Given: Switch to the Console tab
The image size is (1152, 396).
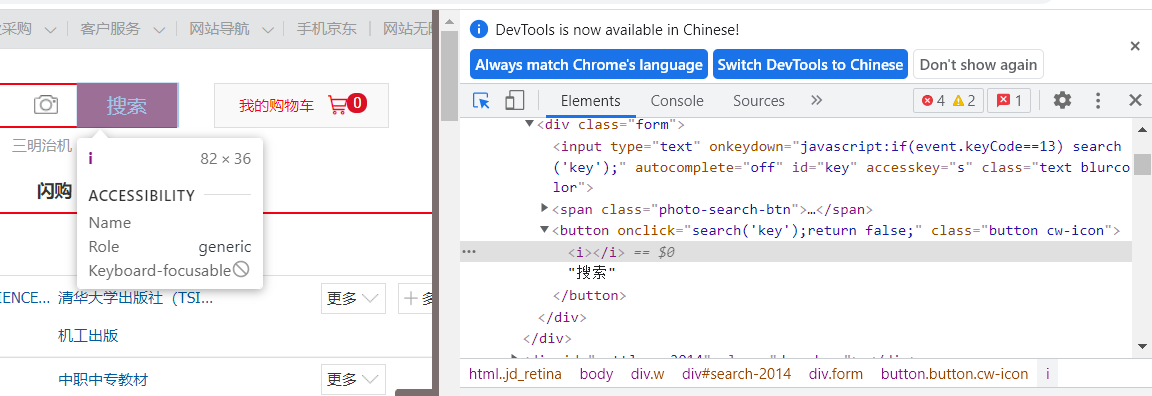Looking at the screenshot, I should (677, 101).
